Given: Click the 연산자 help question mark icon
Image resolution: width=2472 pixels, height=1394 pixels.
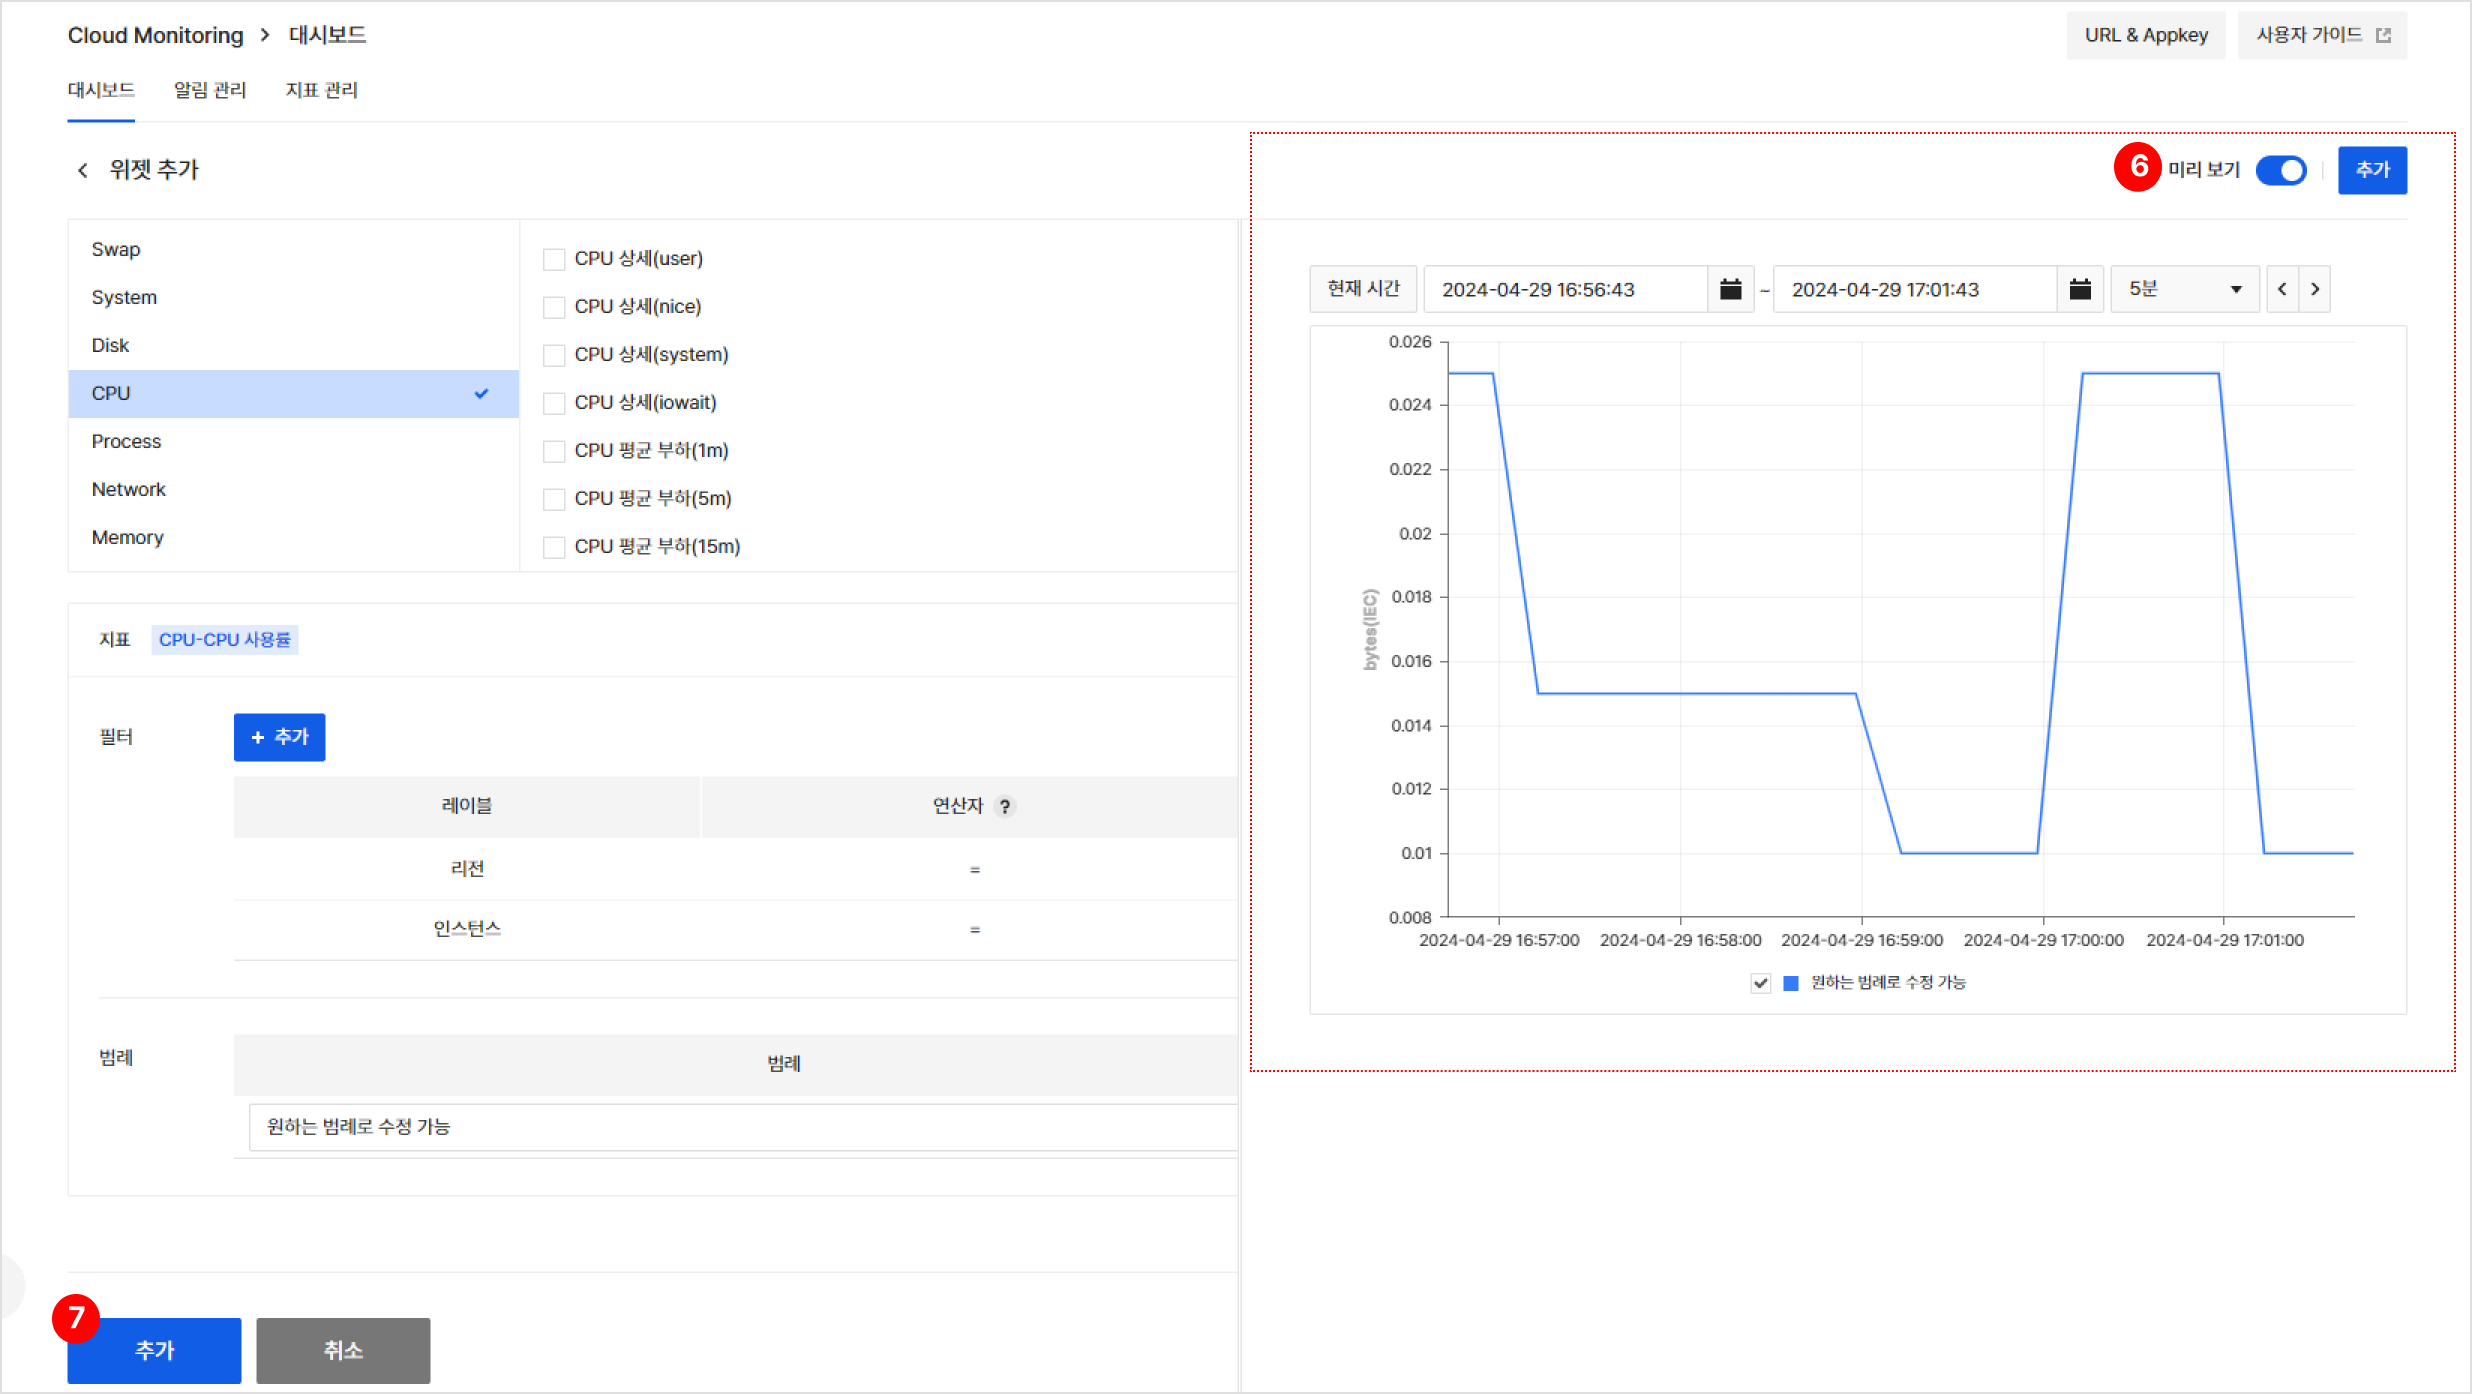Looking at the screenshot, I should pos(1005,806).
